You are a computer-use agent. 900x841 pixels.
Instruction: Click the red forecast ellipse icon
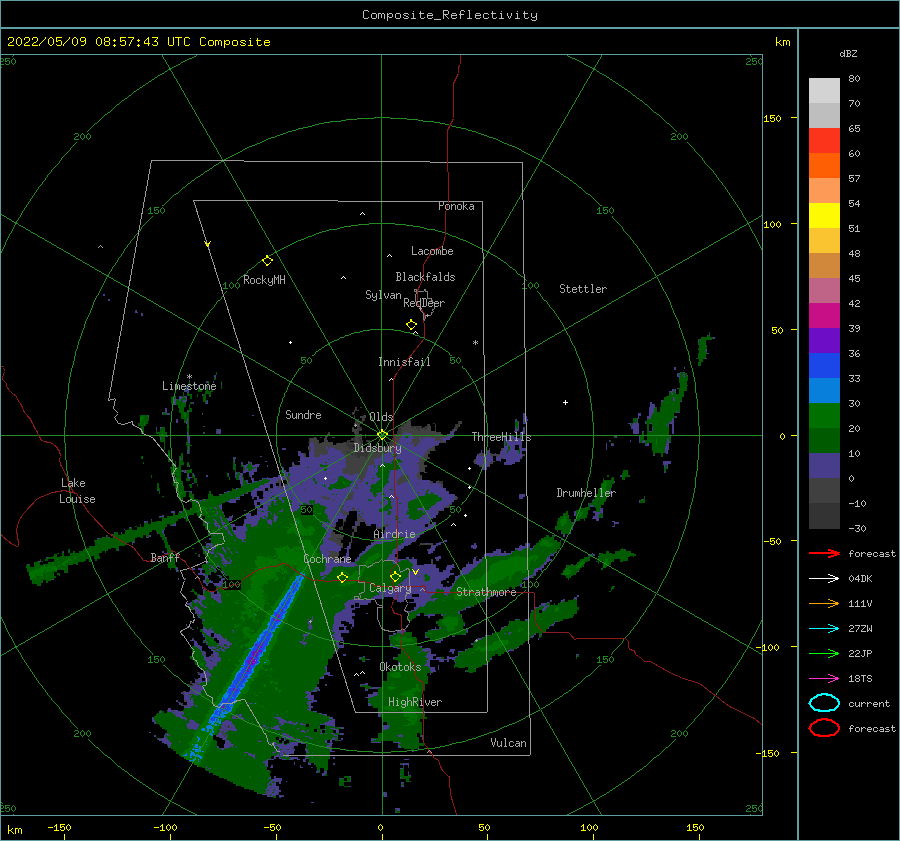824,728
